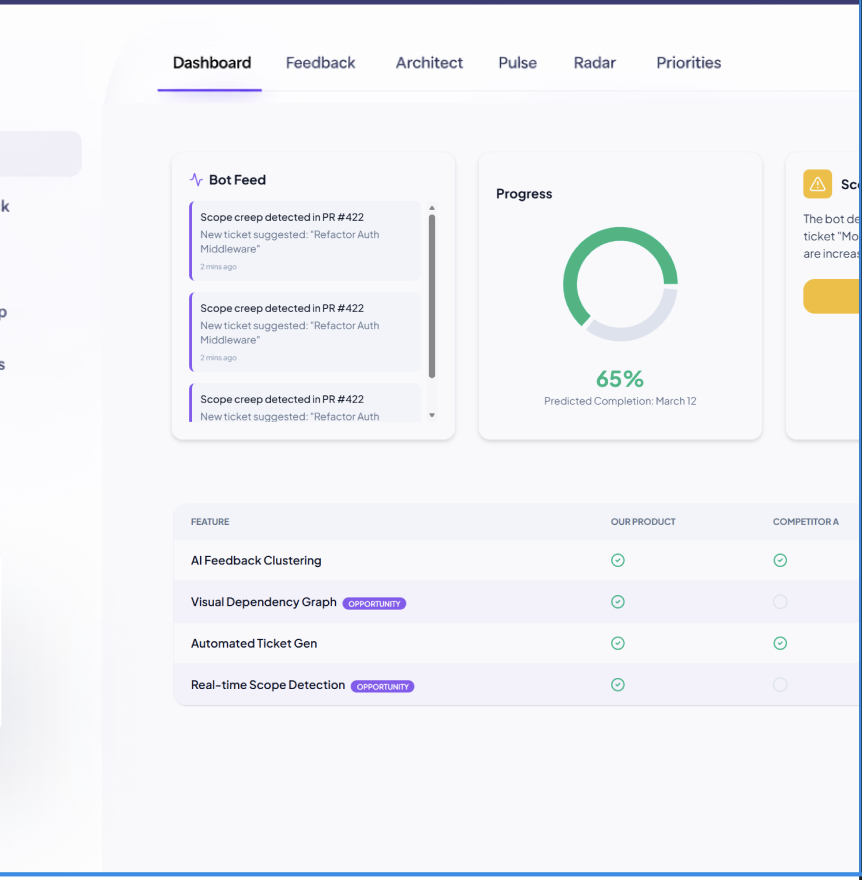Open the Architect tab

point(429,62)
